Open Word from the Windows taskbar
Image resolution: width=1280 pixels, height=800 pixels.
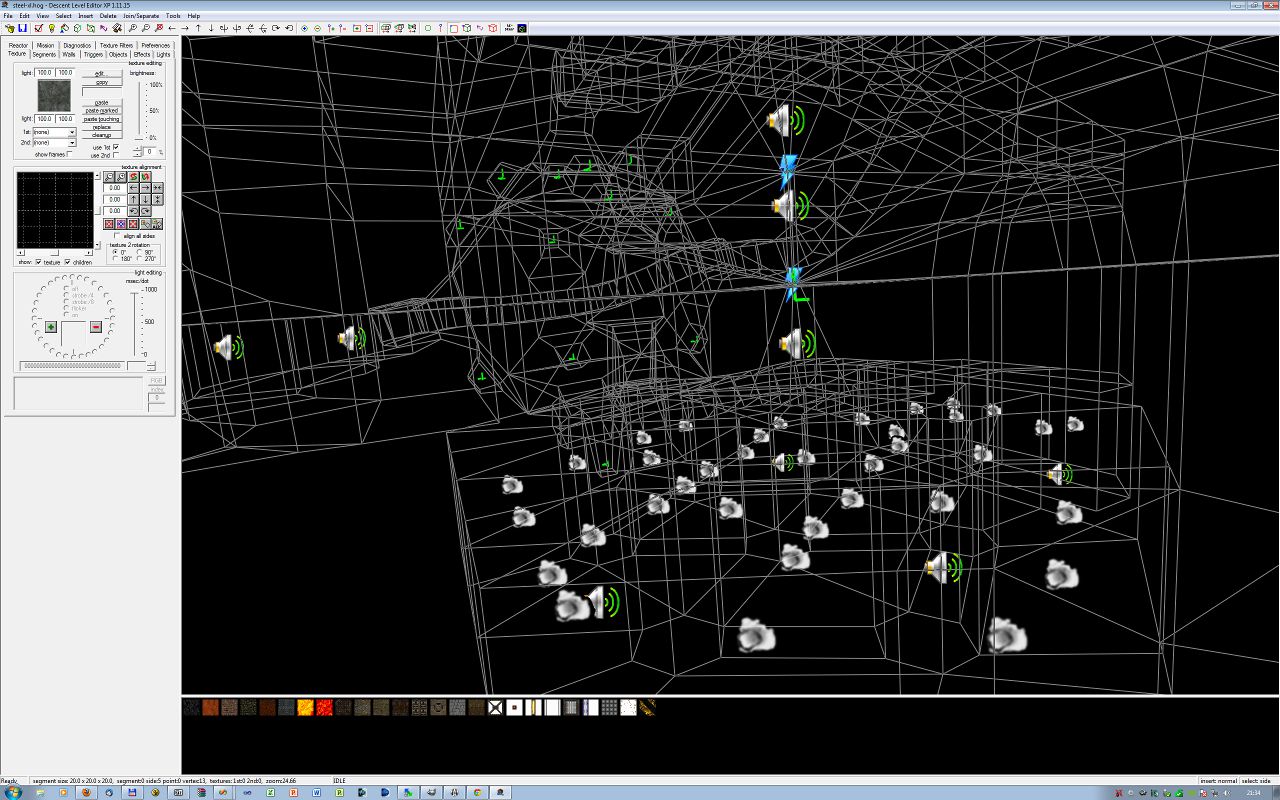point(316,792)
